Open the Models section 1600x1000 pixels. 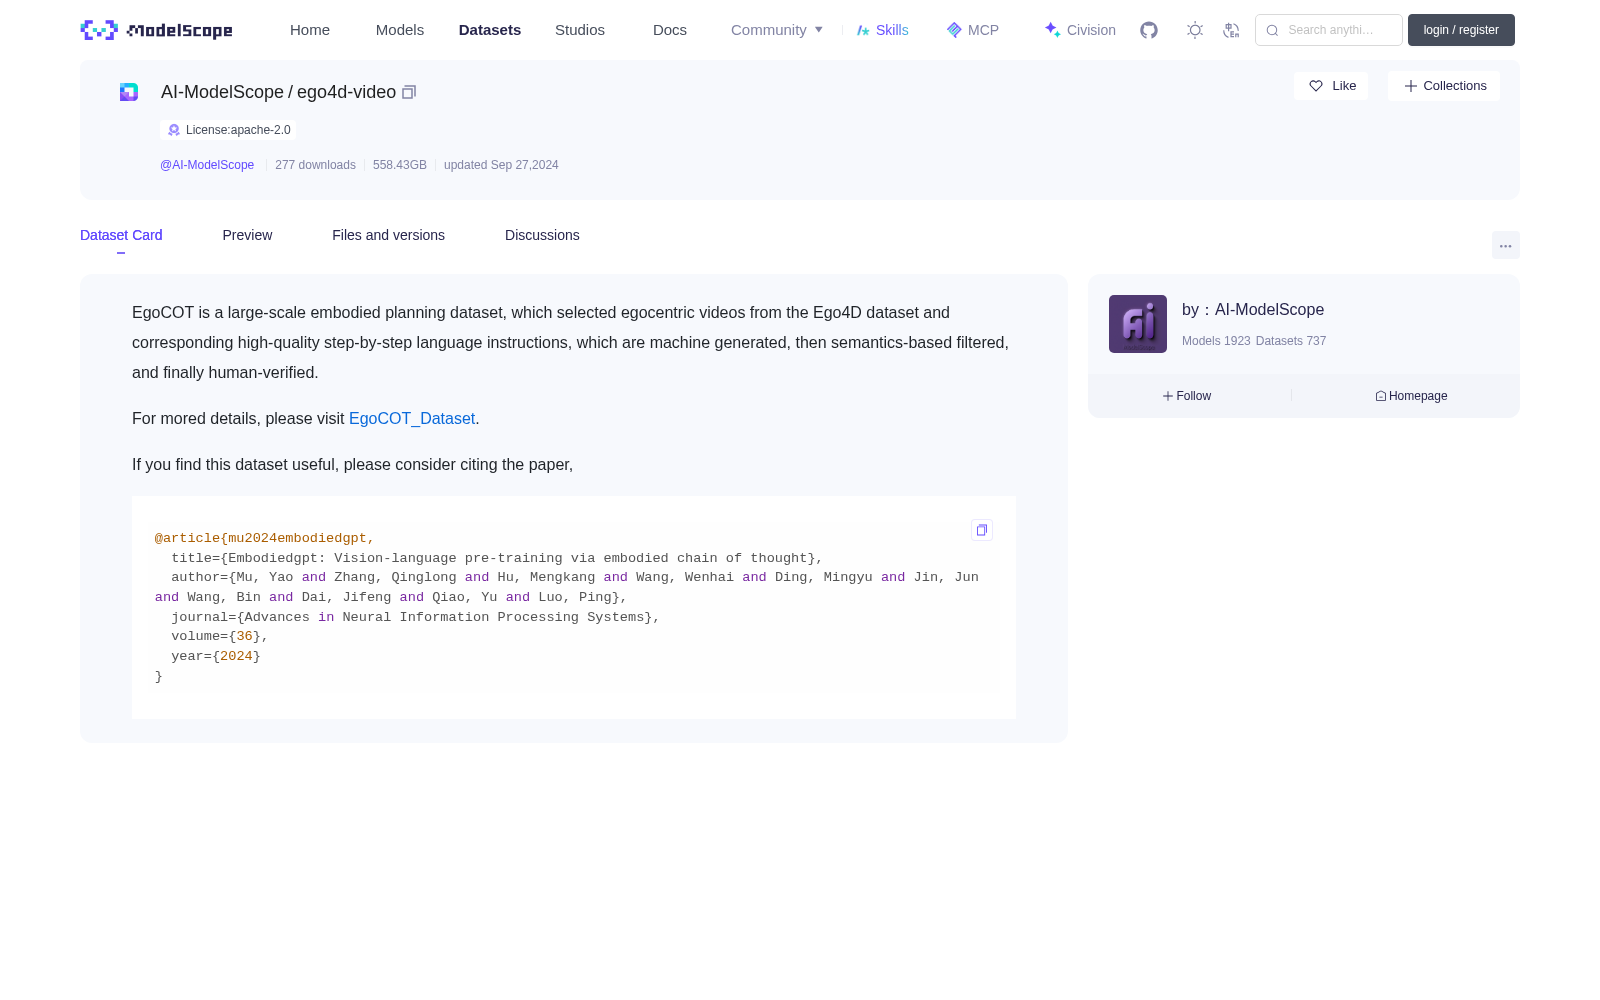click(400, 30)
